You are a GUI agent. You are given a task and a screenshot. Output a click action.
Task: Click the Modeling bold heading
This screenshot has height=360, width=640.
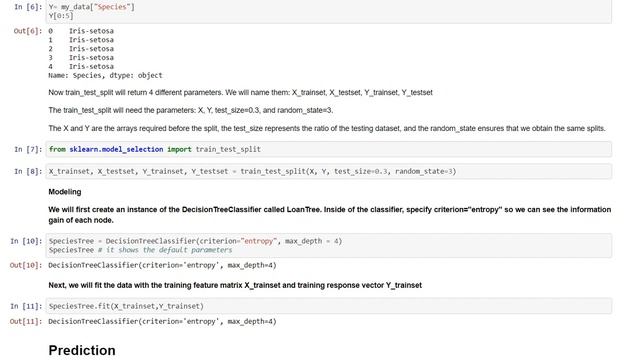point(64,192)
